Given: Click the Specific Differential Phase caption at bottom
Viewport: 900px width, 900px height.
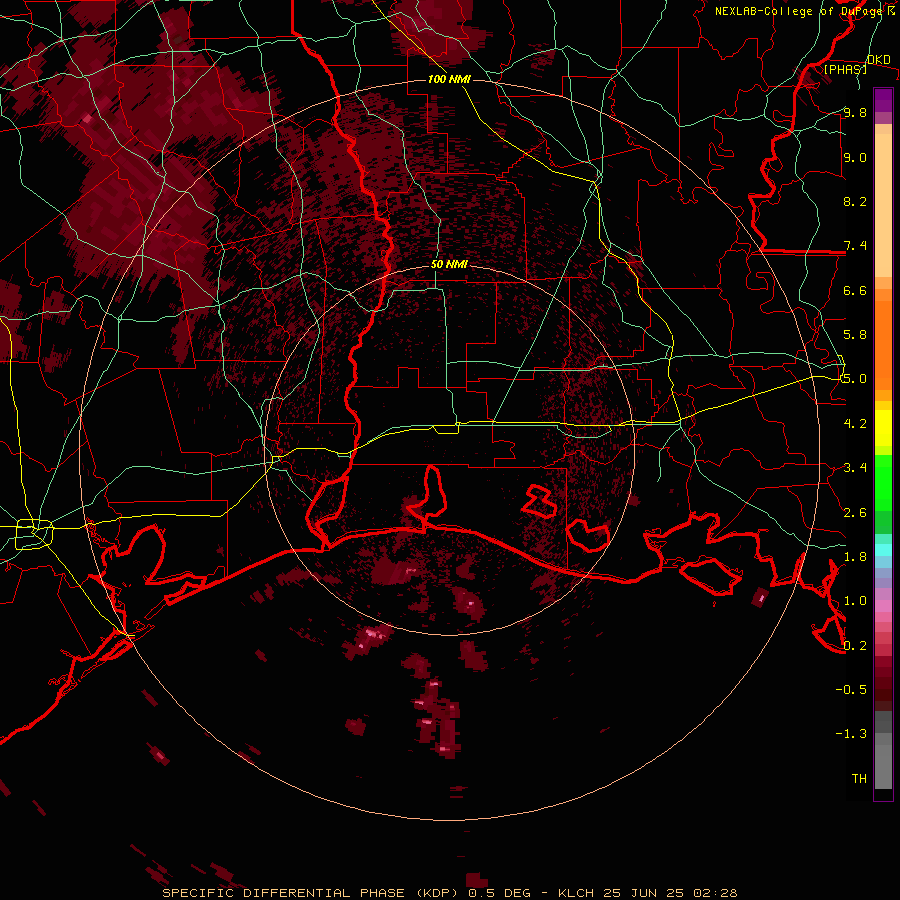Looking at the screenshot, I should click(x=449, y=893).
